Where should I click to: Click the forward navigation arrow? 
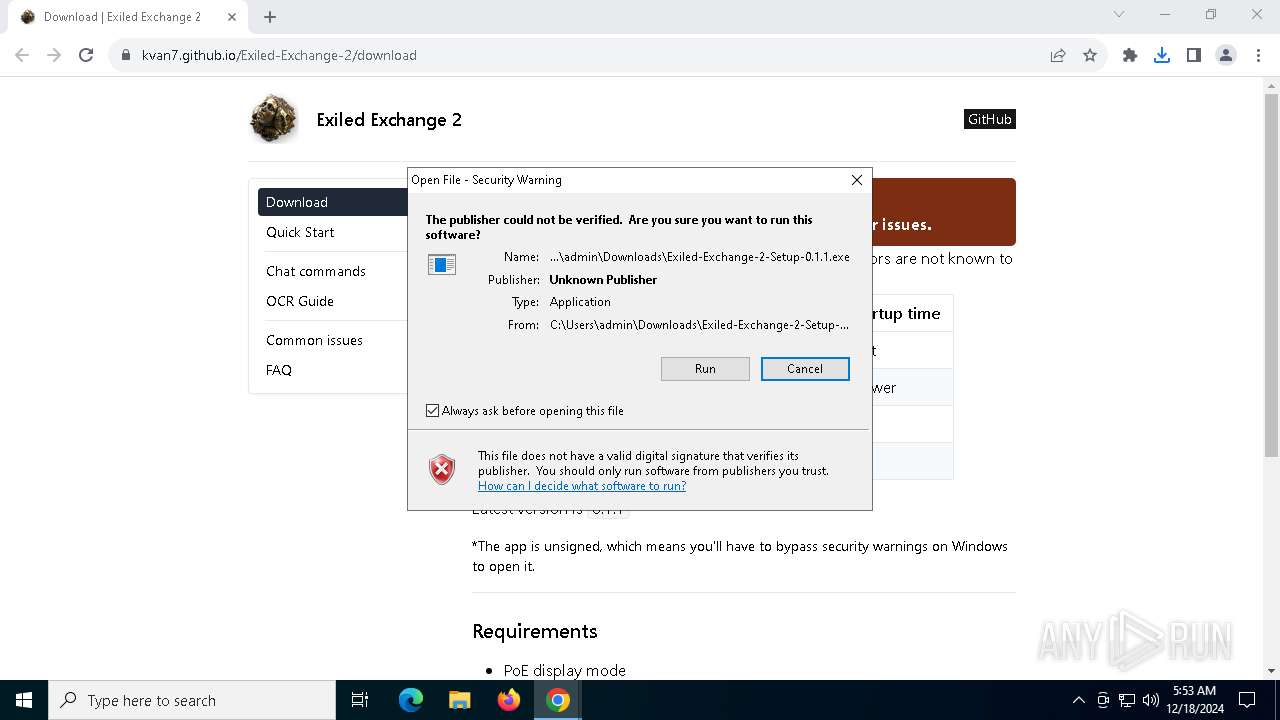[x=54, y=55]
